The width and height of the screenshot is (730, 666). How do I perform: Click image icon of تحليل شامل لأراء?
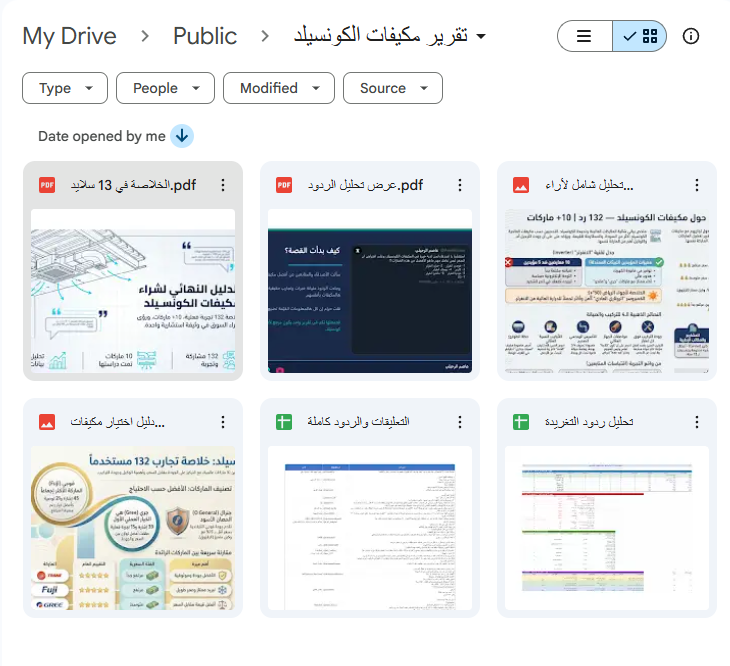tap(521, 185)
